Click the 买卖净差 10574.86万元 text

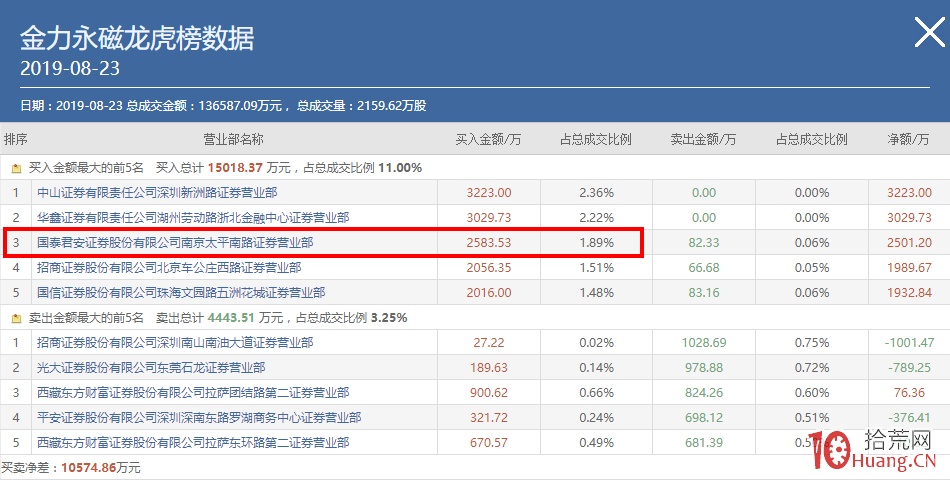pos(70,468)
